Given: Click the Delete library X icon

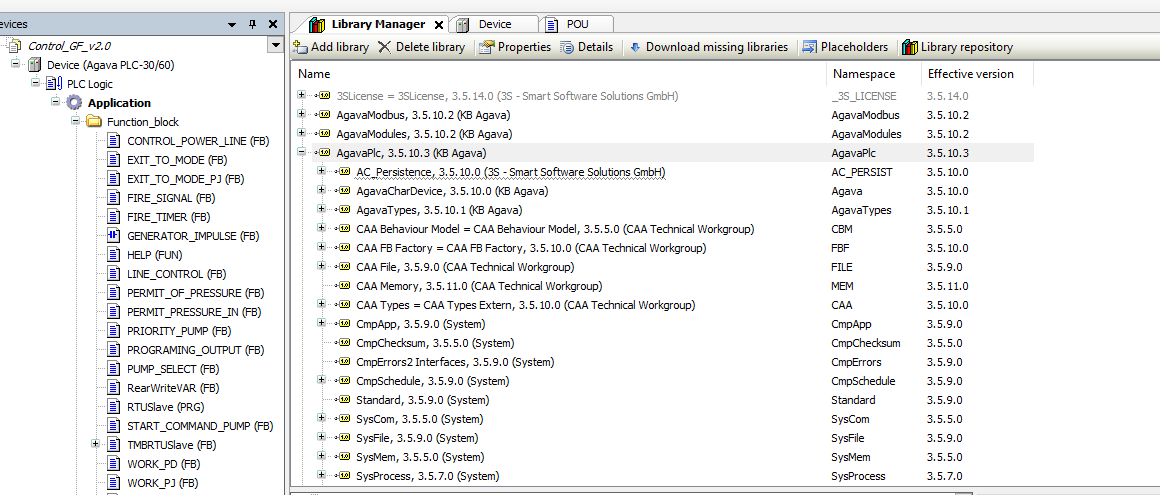Looking at the screenshot, I should [385, 47].
